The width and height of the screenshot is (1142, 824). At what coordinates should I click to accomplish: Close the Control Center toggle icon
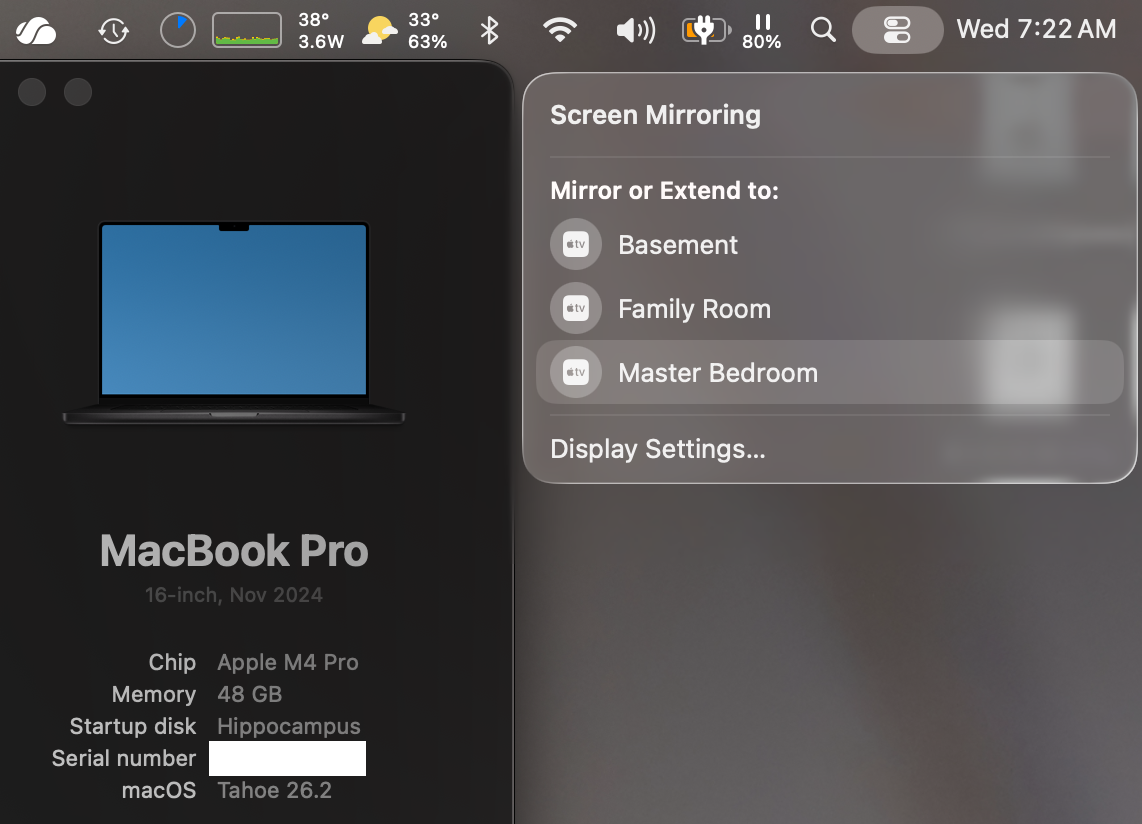click(x=897, y=31)
